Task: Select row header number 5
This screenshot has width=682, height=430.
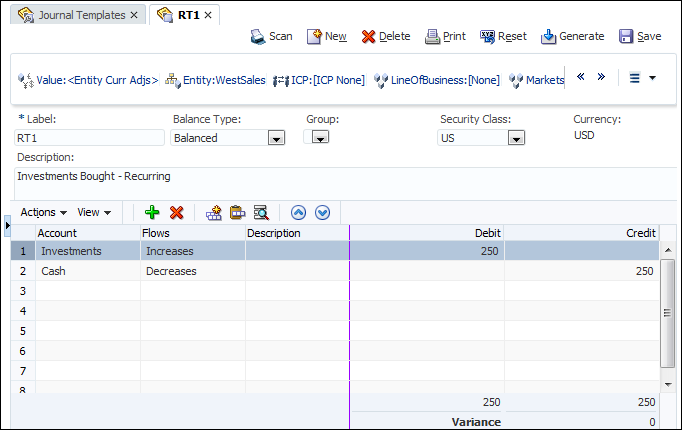Action: 23,331
